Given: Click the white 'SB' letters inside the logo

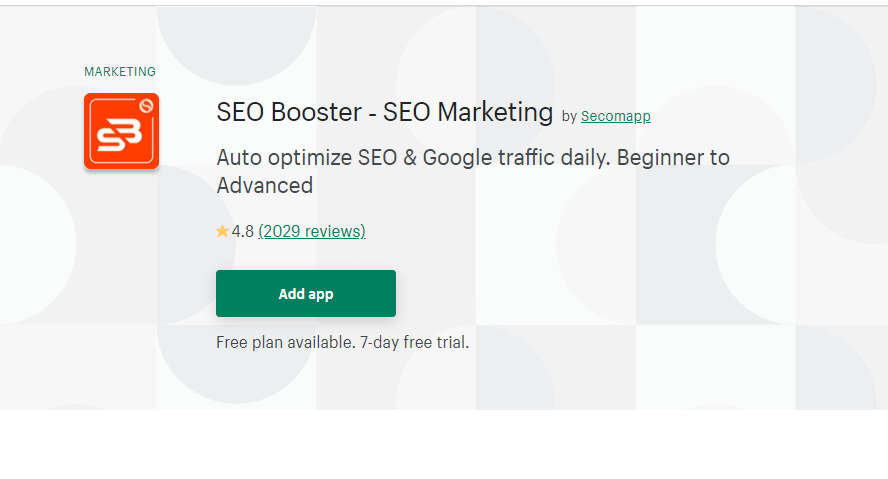Looking at the screenshot, I should coord(119,136).
